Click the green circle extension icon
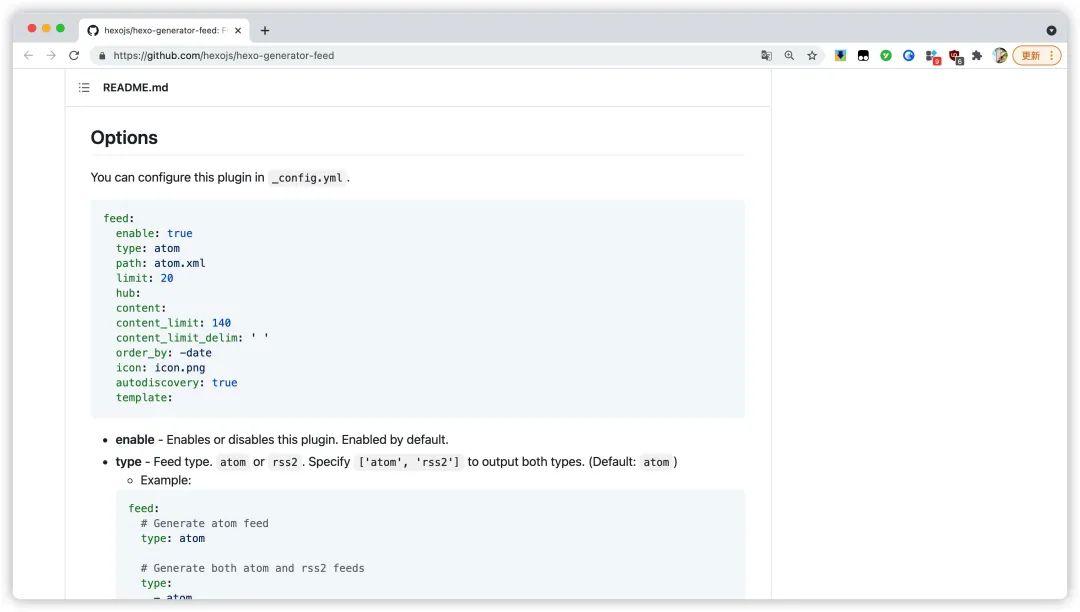This screenshot has width=1080, height=612. (x=886, y=56)
